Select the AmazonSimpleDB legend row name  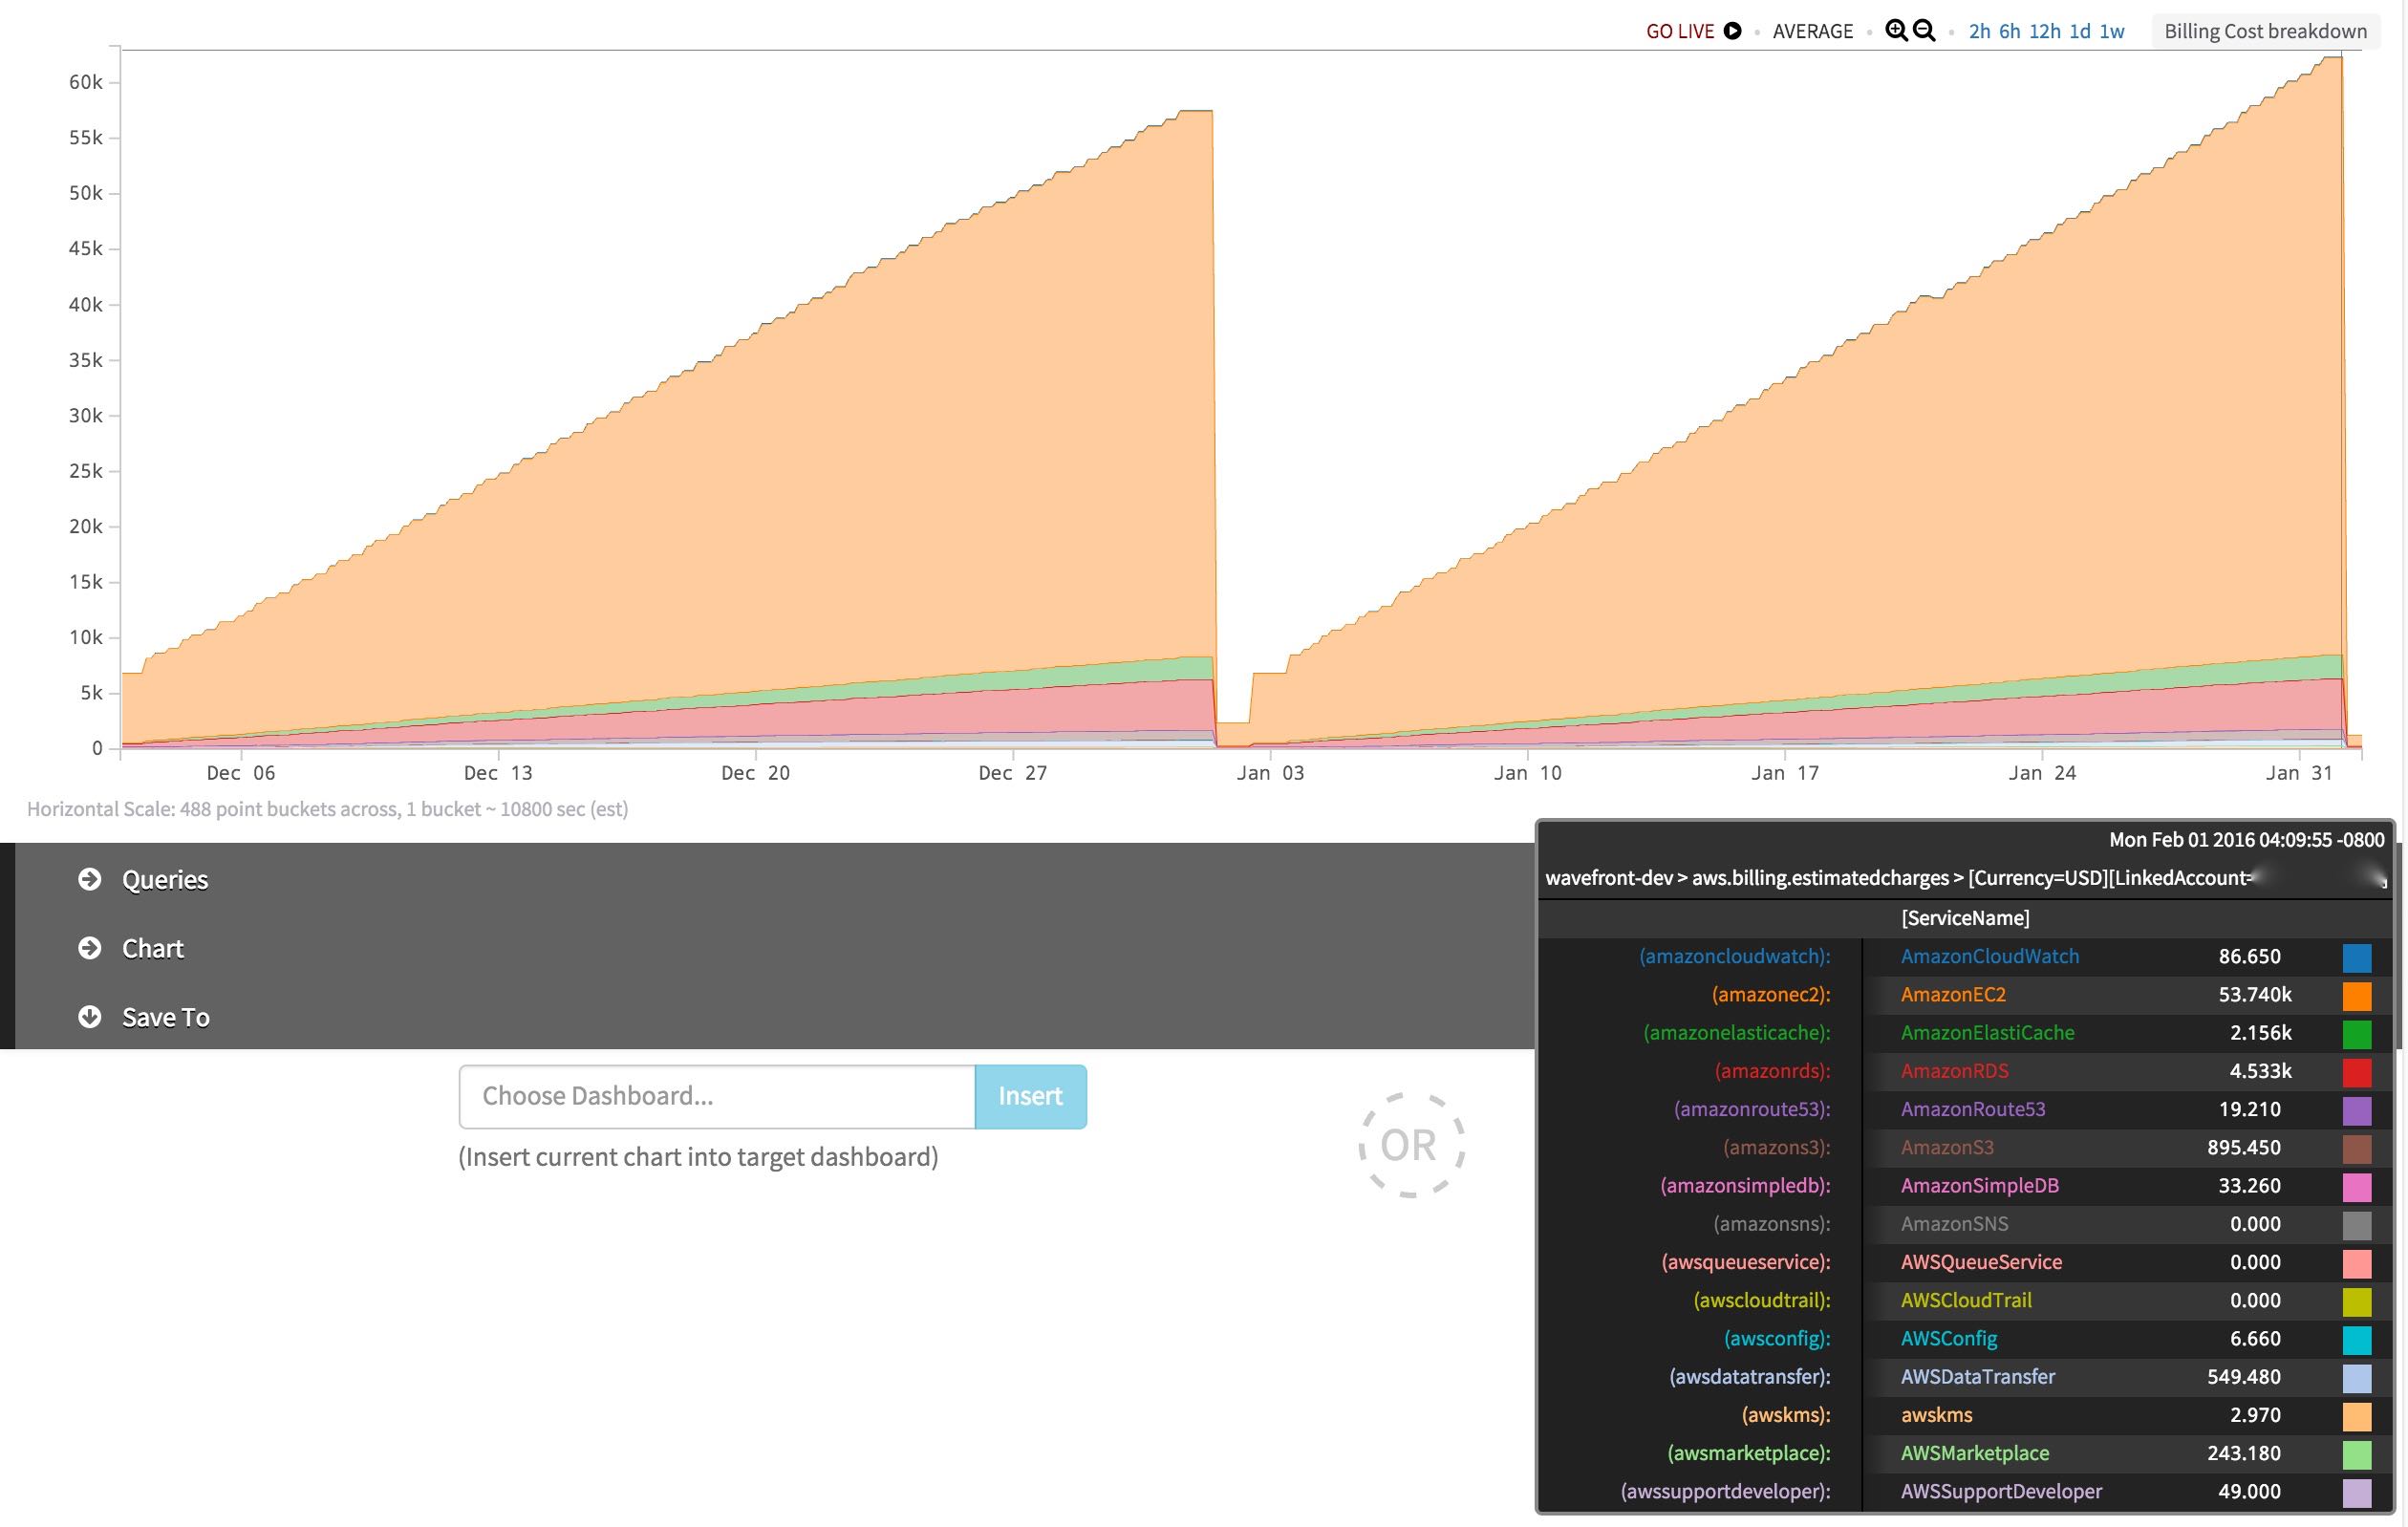click(x=1979, y=1185)
